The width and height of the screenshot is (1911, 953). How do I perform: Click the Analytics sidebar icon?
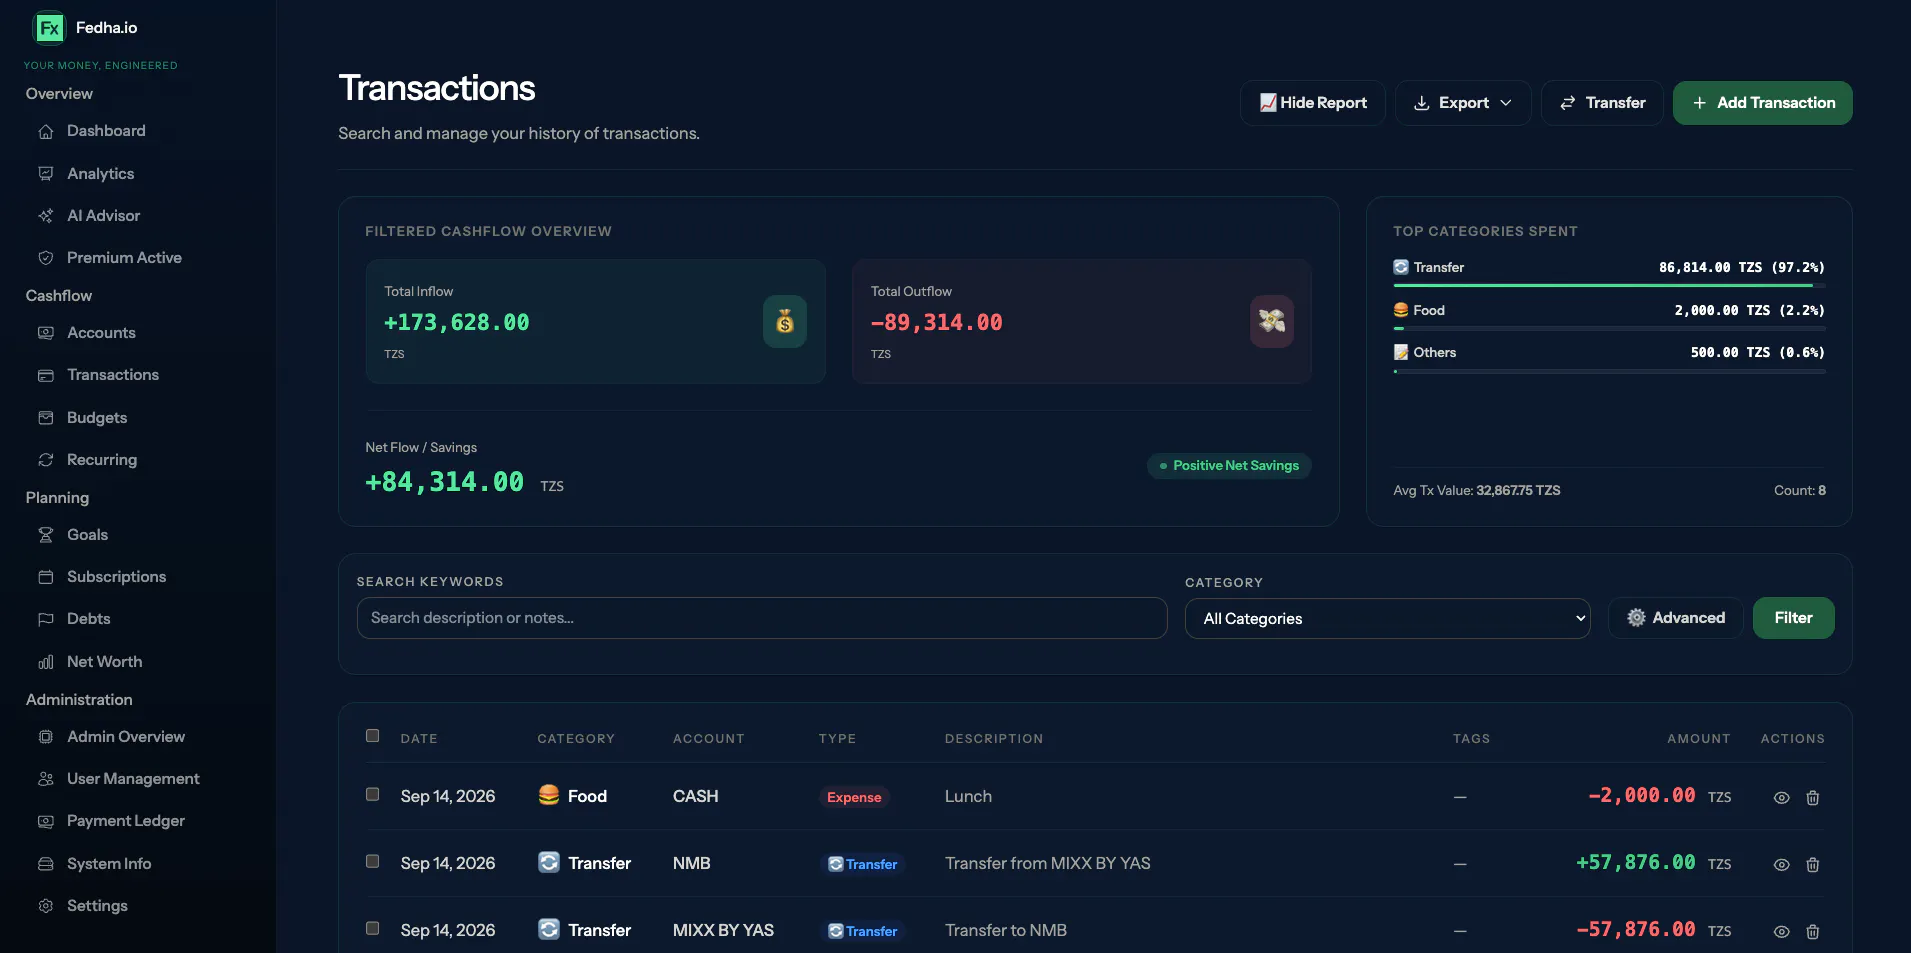(x=46, y=174)
